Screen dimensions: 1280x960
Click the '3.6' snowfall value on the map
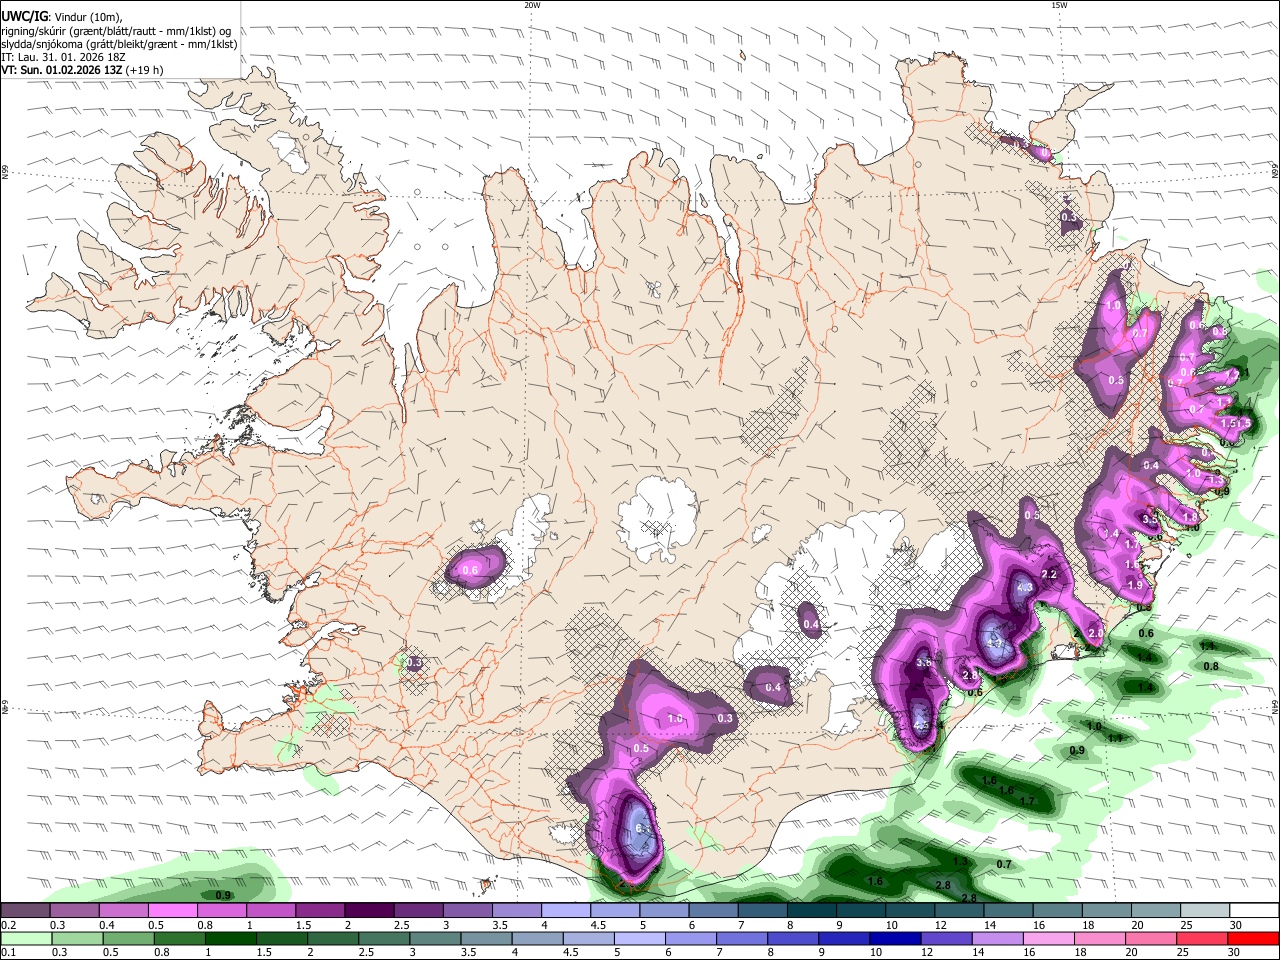pos(924,662)
